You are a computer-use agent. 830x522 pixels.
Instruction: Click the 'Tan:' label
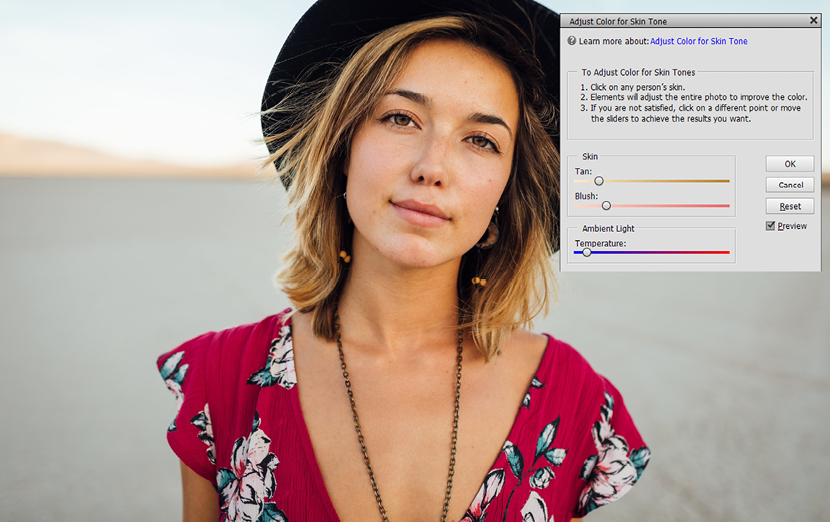[583, 172]
